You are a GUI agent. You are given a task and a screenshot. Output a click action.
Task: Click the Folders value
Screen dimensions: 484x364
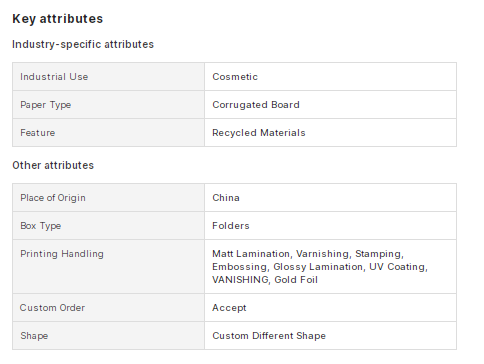coord(231,226)
